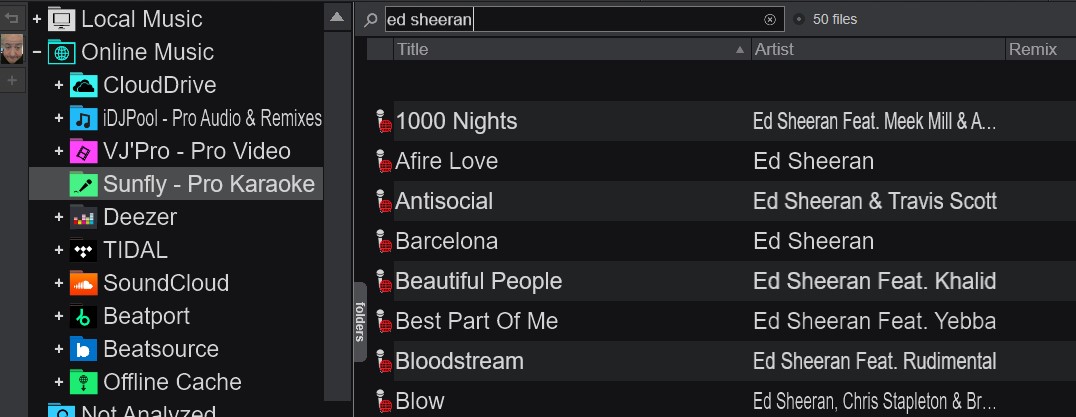Sort the list by the Artist column header
The width and height of the screenshot is (1076, 417).
coord(878,49)
